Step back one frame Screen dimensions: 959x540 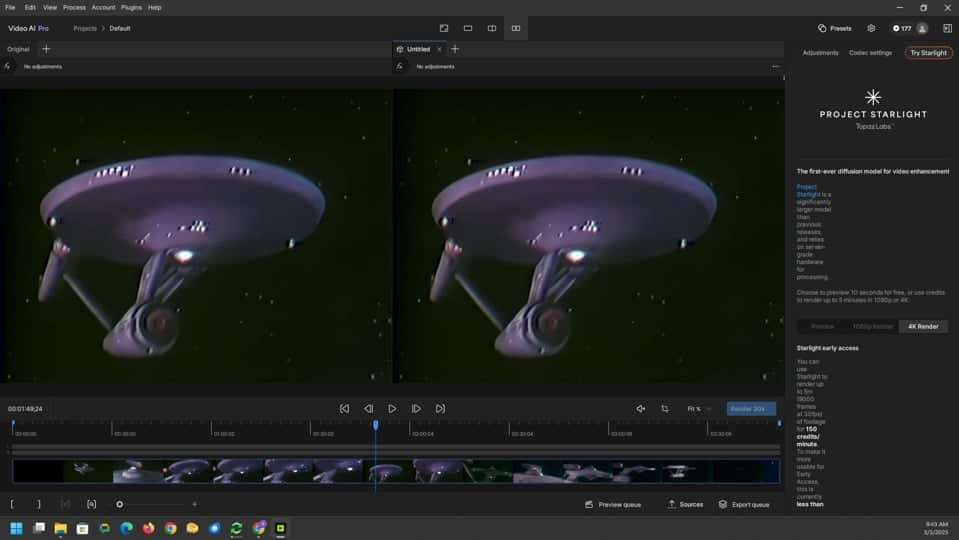click(x=368, y=409)
